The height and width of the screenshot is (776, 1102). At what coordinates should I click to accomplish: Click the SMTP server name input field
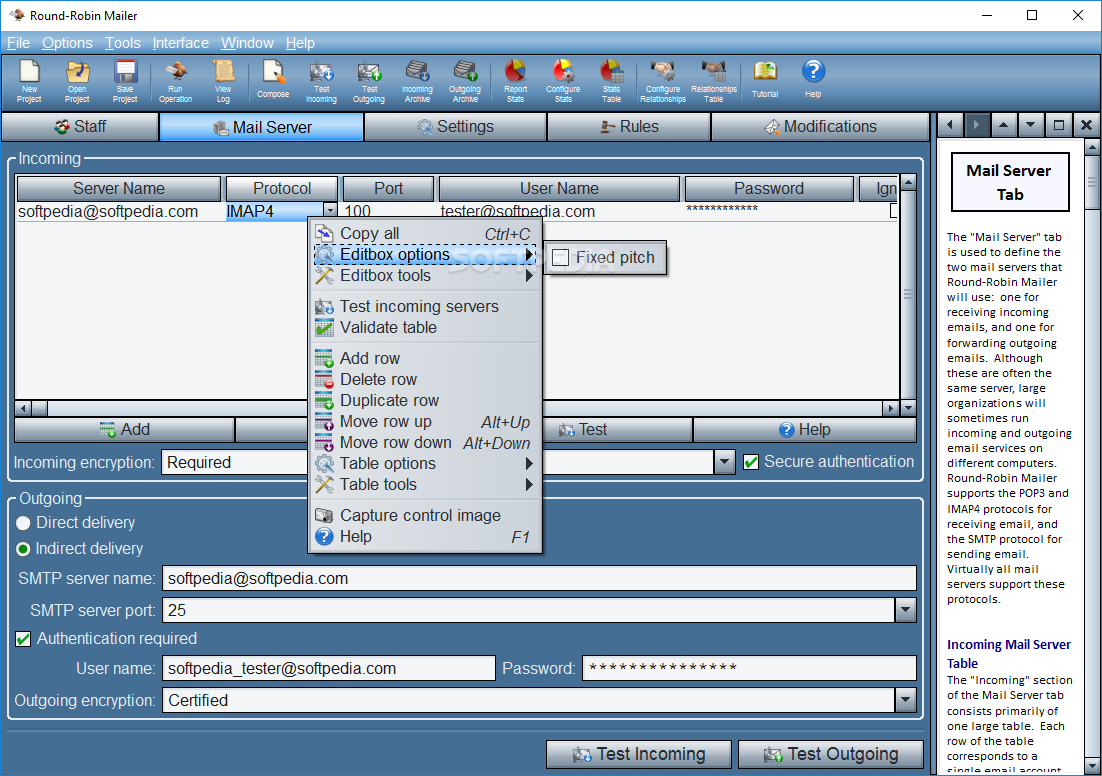click(539, 578)
